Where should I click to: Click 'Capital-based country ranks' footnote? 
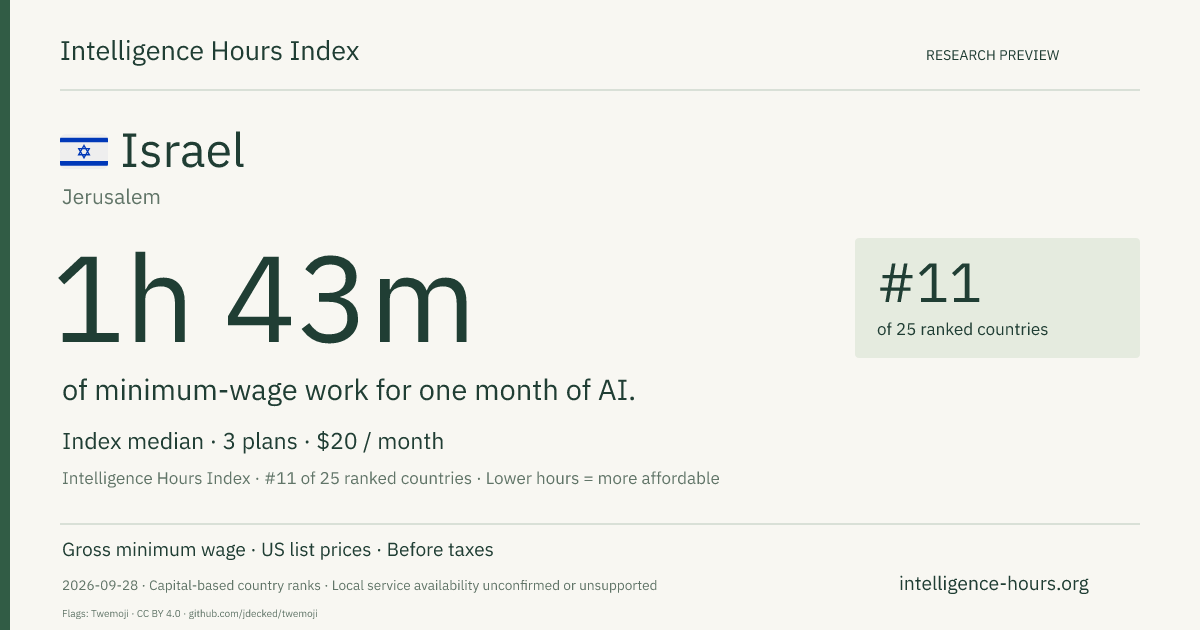click(x=235, y=585)
